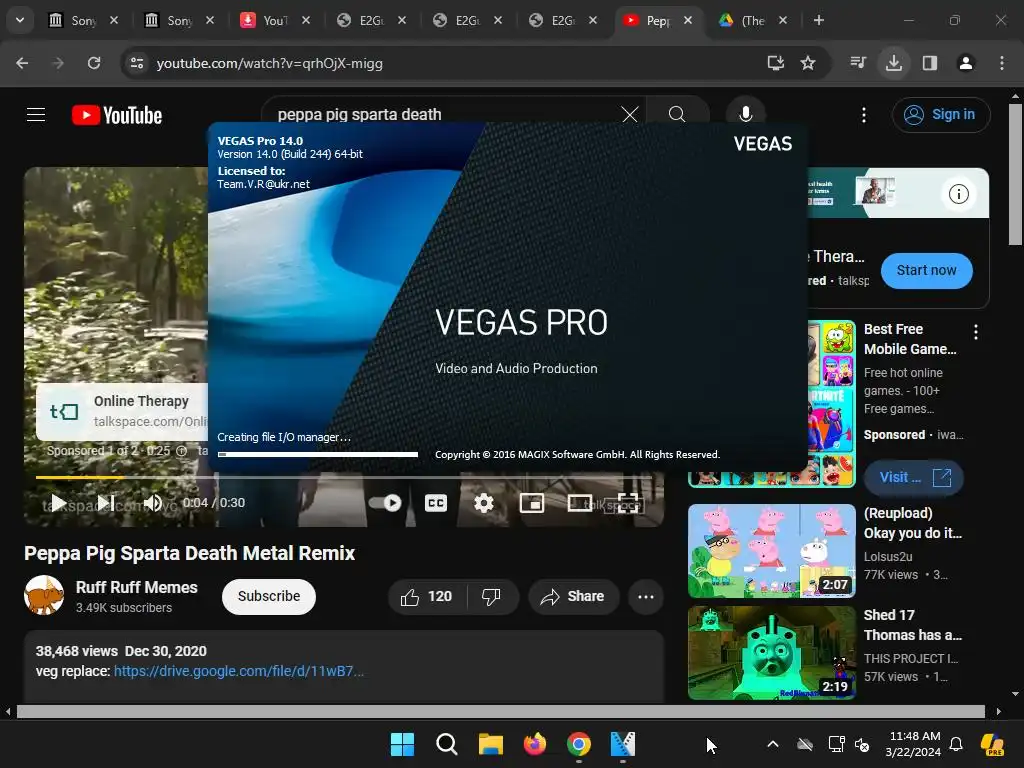Like the video with 120 likes

pos(426,596)
